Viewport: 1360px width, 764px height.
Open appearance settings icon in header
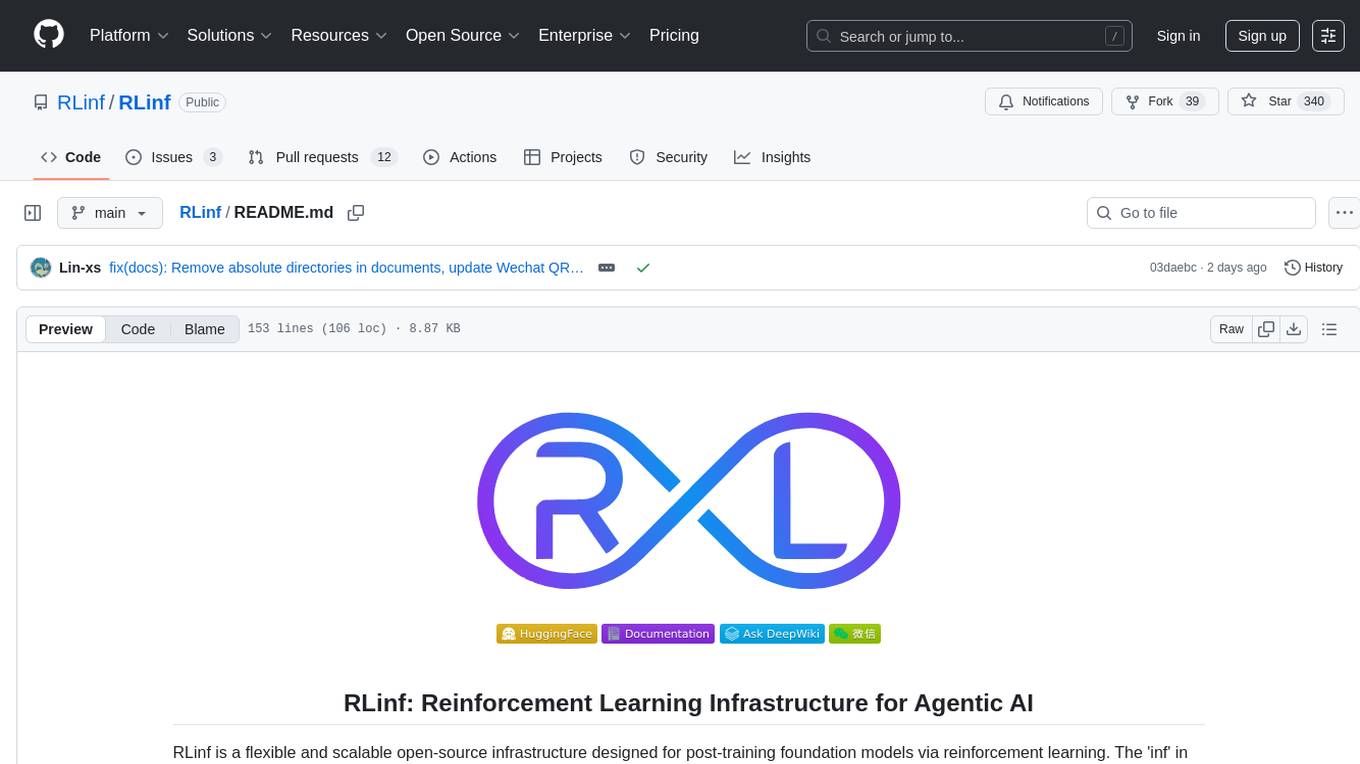pyautogui.click(x=1328, y=36)
